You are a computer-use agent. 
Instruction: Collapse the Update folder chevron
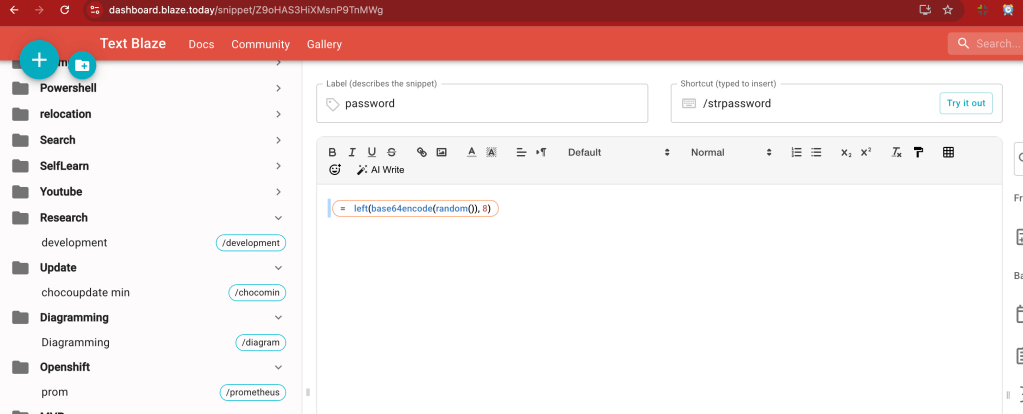[x=279, y=268]
